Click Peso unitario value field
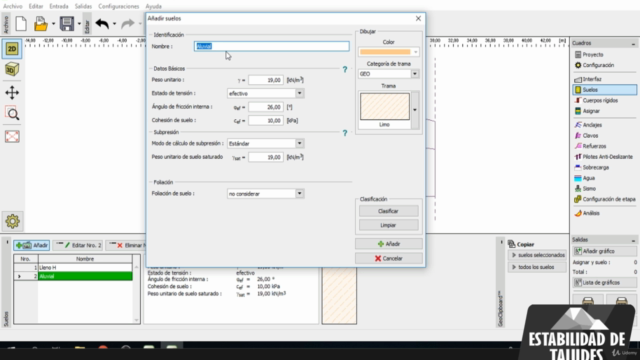 click(x=266, y=80)
